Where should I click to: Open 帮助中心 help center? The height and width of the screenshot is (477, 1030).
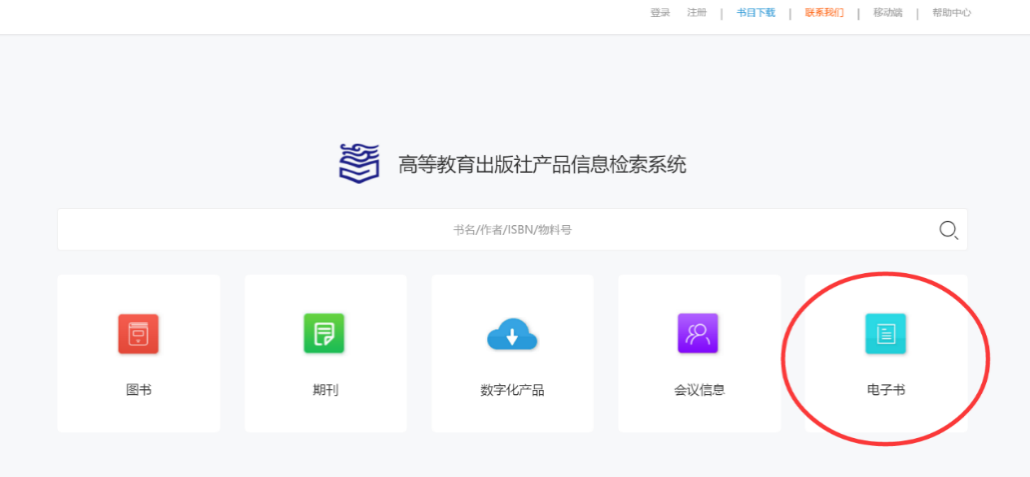click(951, 13)
